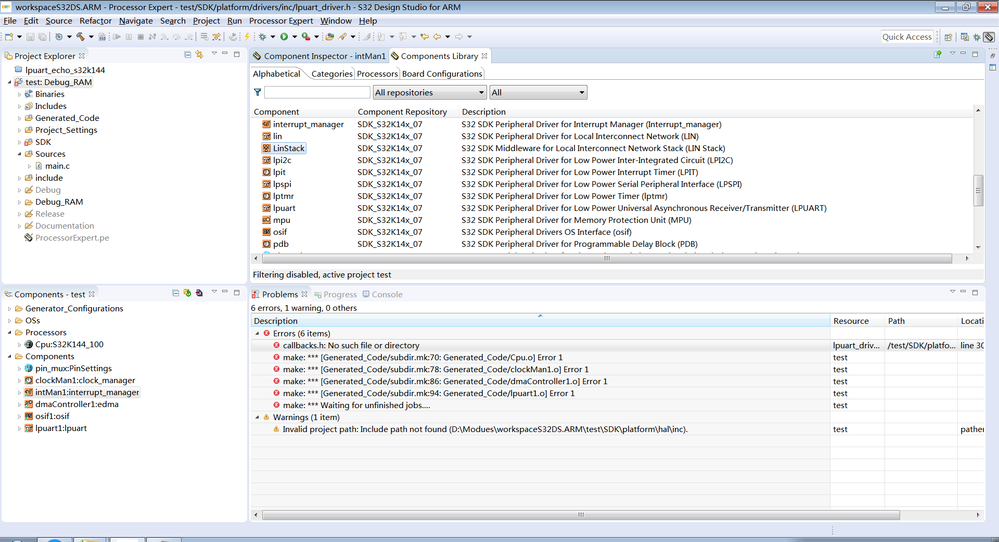The image size is (999, 542).
Task: Click the refresh icon in Components Library header
Action: pos(938,54)
